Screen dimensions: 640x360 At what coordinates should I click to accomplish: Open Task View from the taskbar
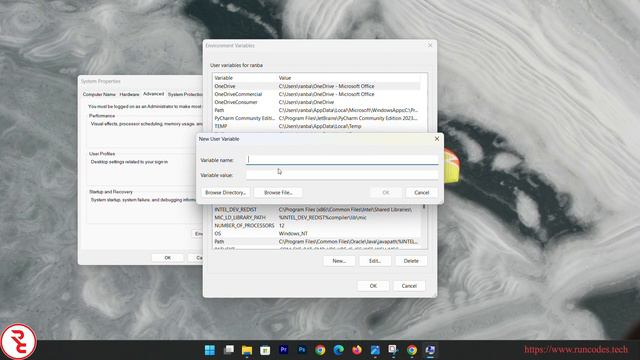229,350
